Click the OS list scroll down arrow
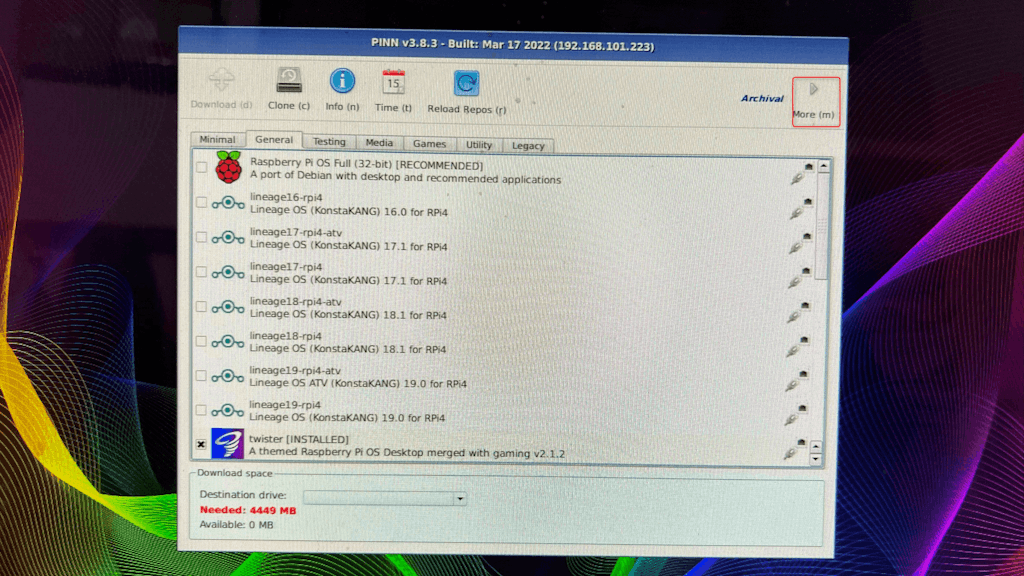 815,459
